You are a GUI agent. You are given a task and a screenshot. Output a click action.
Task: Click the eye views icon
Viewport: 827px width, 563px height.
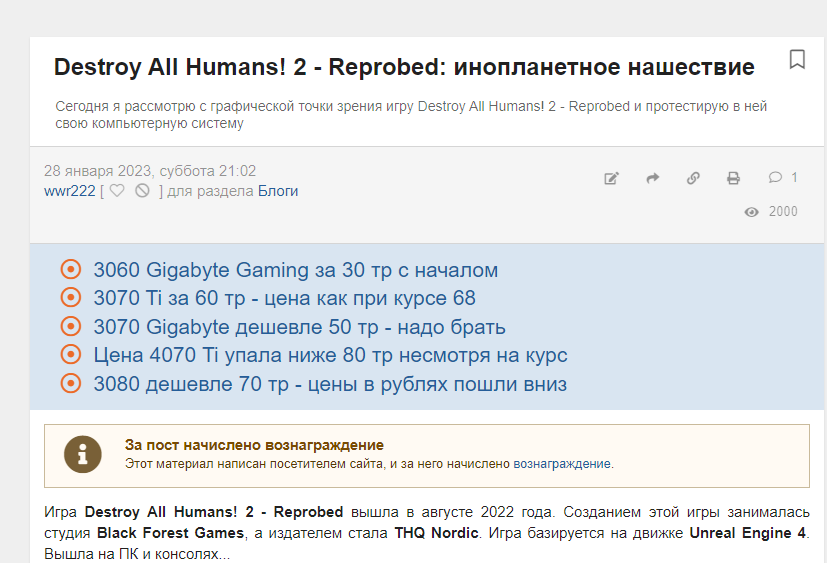(751, 212)
